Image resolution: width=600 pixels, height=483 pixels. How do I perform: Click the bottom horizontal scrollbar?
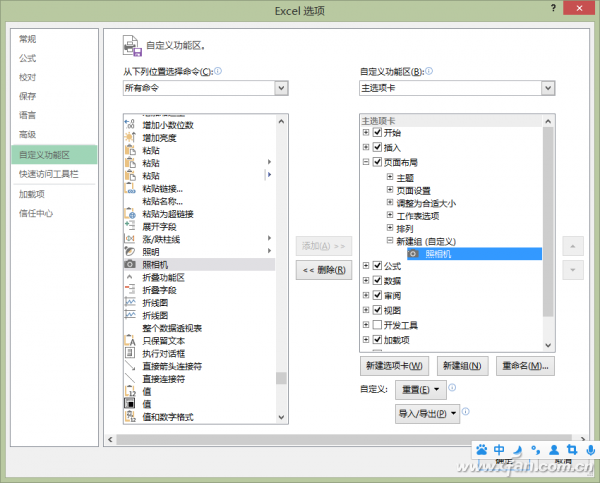pyautogui.click(x=344, y=439)
